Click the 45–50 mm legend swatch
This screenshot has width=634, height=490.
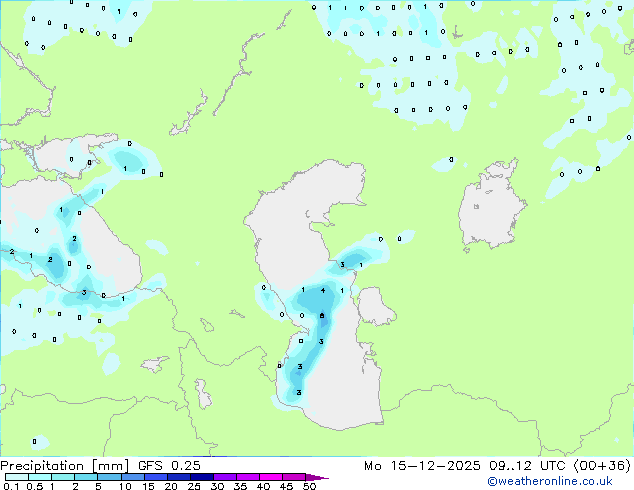tap(294, 477)
